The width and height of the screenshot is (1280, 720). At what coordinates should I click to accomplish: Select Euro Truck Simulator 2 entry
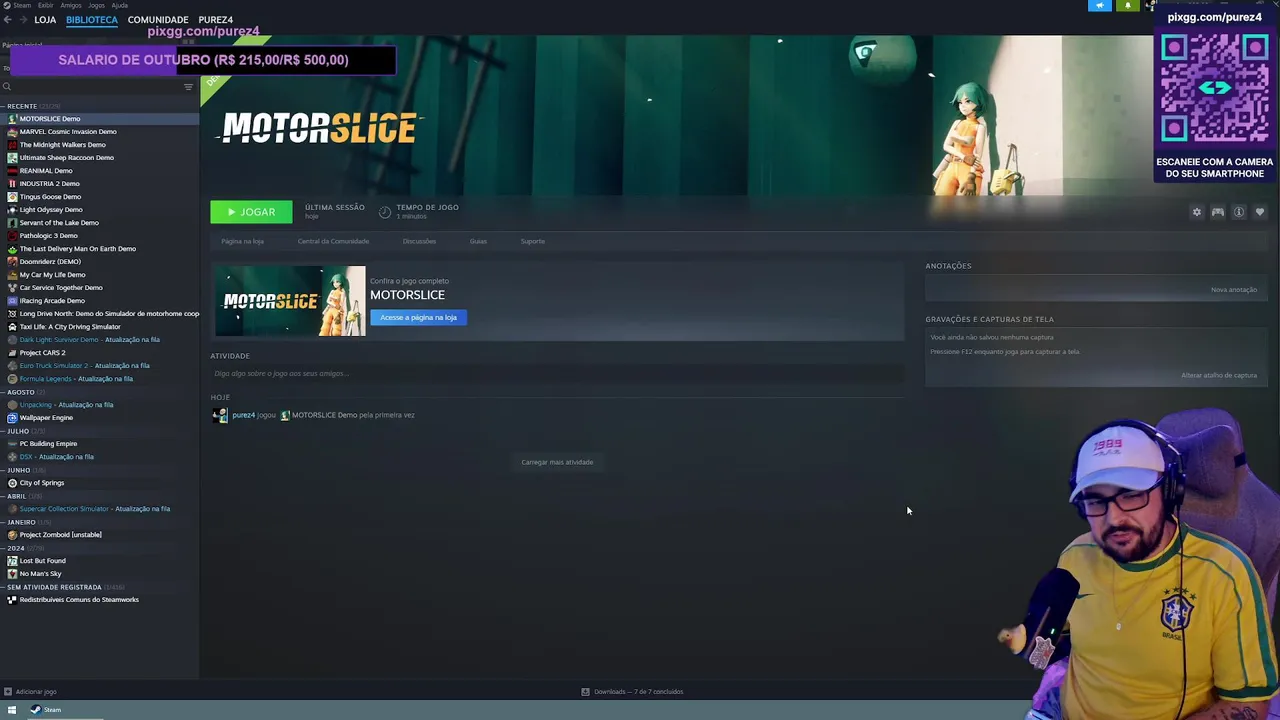coord(100,366)
